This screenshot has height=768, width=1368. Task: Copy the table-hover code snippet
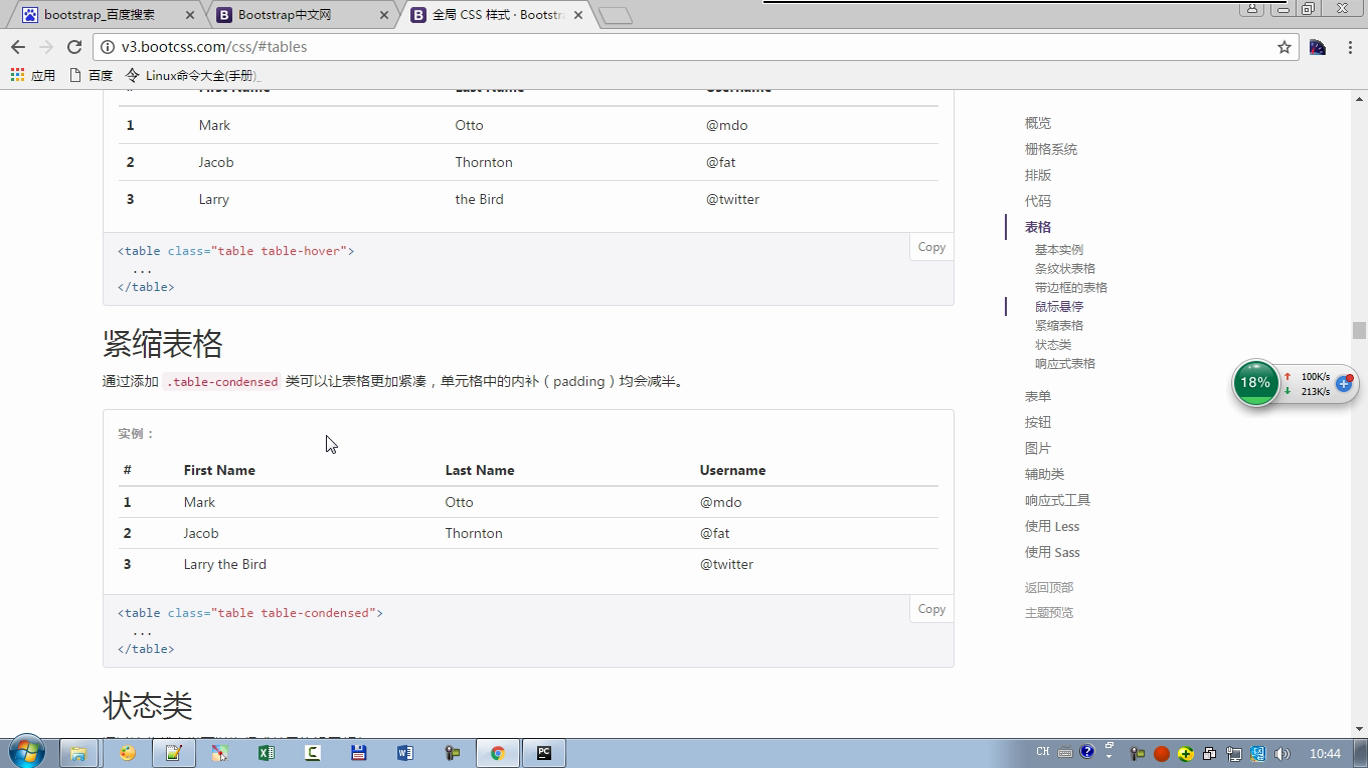(x=931, y=247)
